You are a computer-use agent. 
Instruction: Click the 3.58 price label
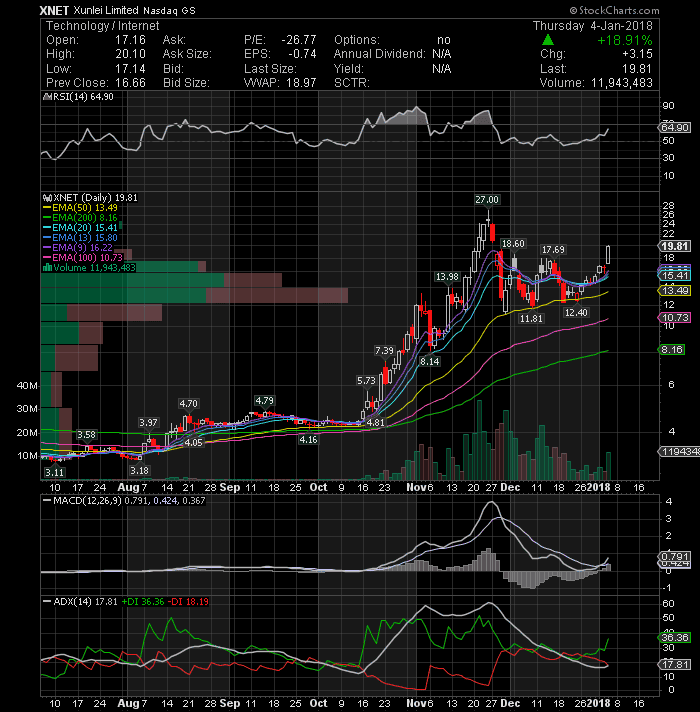click(x=86, y=435)
